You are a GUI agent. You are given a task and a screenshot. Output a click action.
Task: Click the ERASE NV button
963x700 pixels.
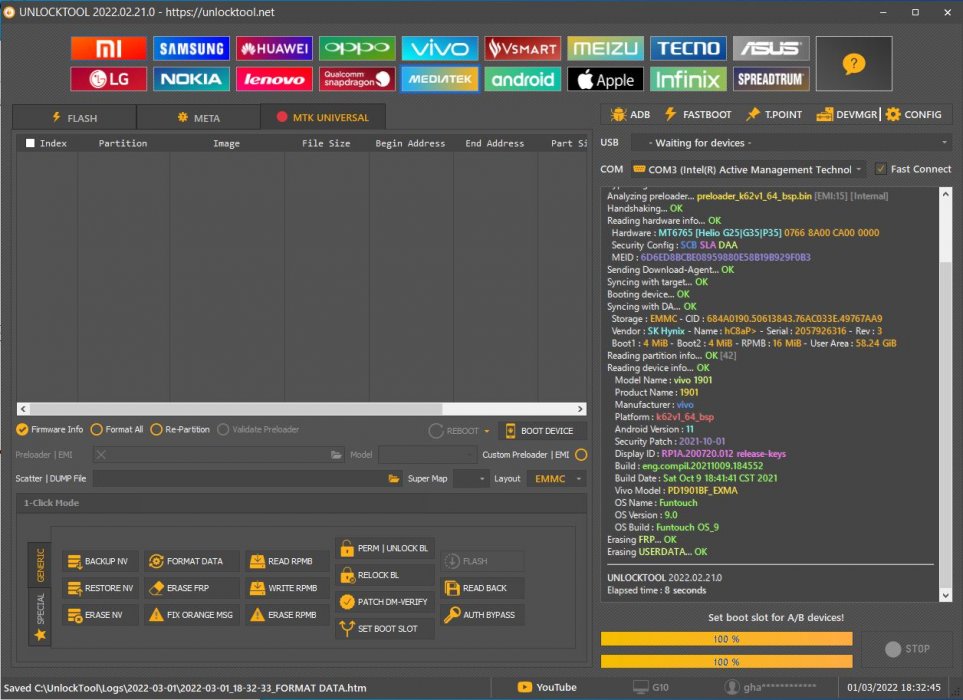[x=99, y=615]
